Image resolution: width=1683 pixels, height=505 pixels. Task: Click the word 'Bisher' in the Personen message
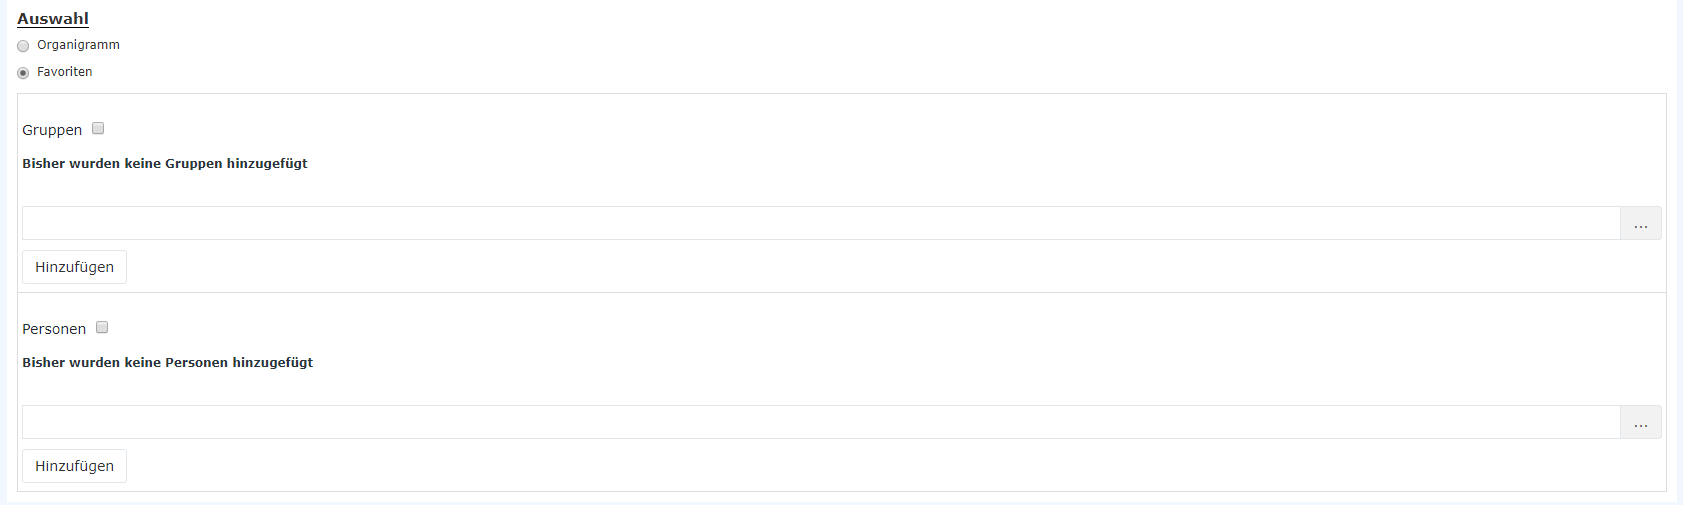[x=43, y=362]
